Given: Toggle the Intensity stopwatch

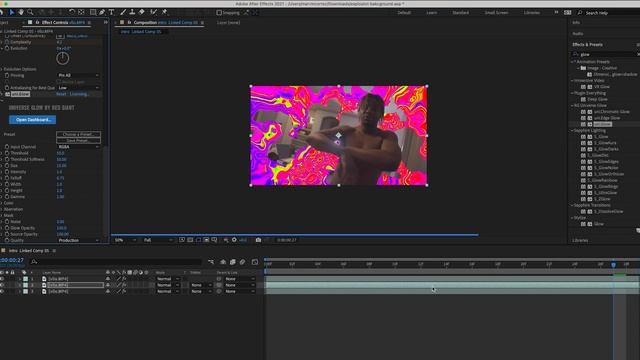Looking at the screenshot, I should (x=7, y=172).
